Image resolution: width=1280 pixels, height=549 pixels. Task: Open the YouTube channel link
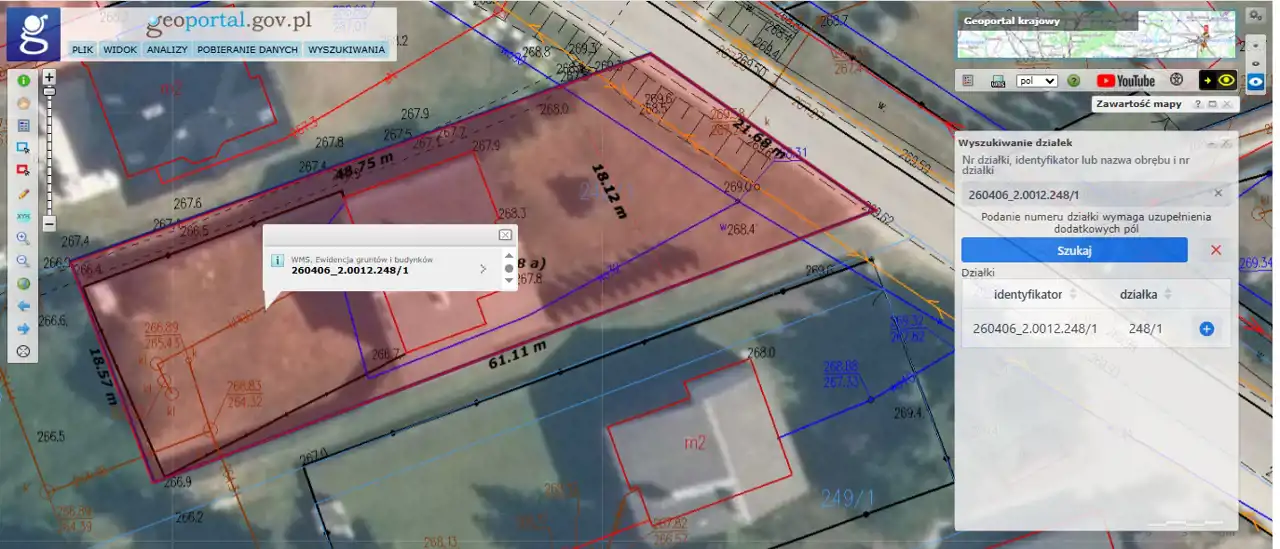1125,81
